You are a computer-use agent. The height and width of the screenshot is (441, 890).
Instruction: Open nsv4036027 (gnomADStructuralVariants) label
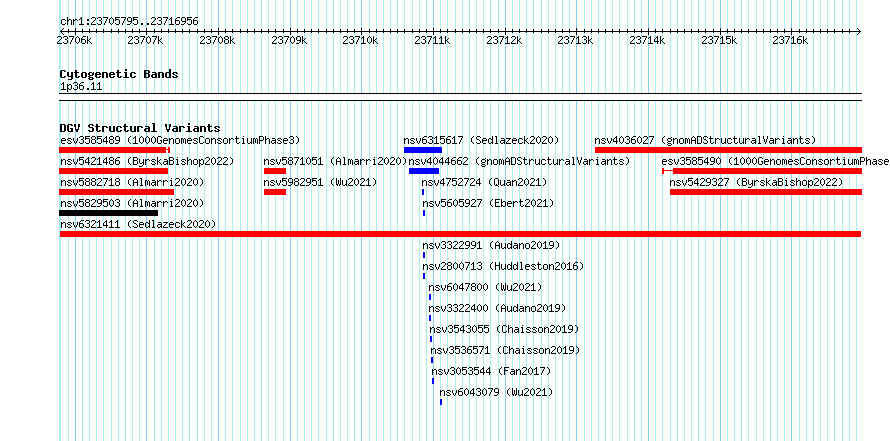coord(705,140)
